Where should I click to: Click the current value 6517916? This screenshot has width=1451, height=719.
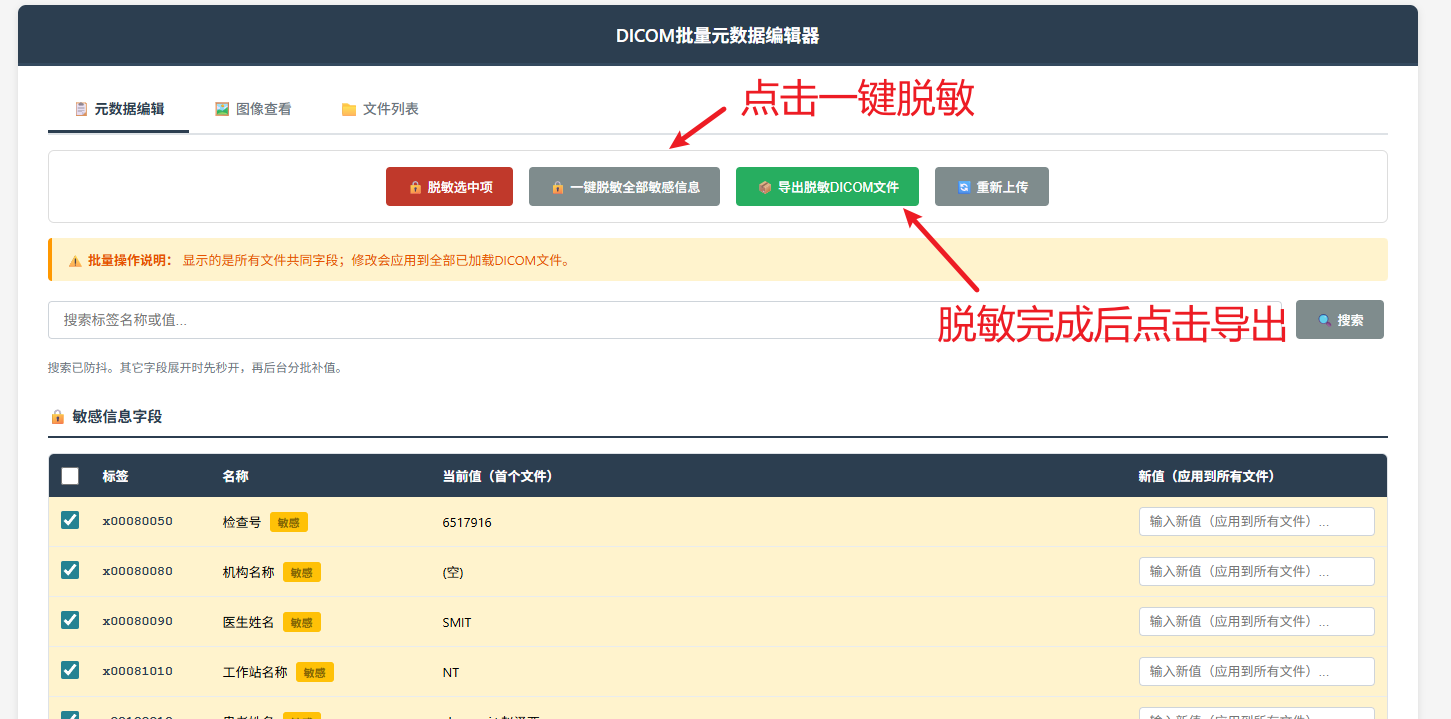pyautogui.click(x=467, y=522)
